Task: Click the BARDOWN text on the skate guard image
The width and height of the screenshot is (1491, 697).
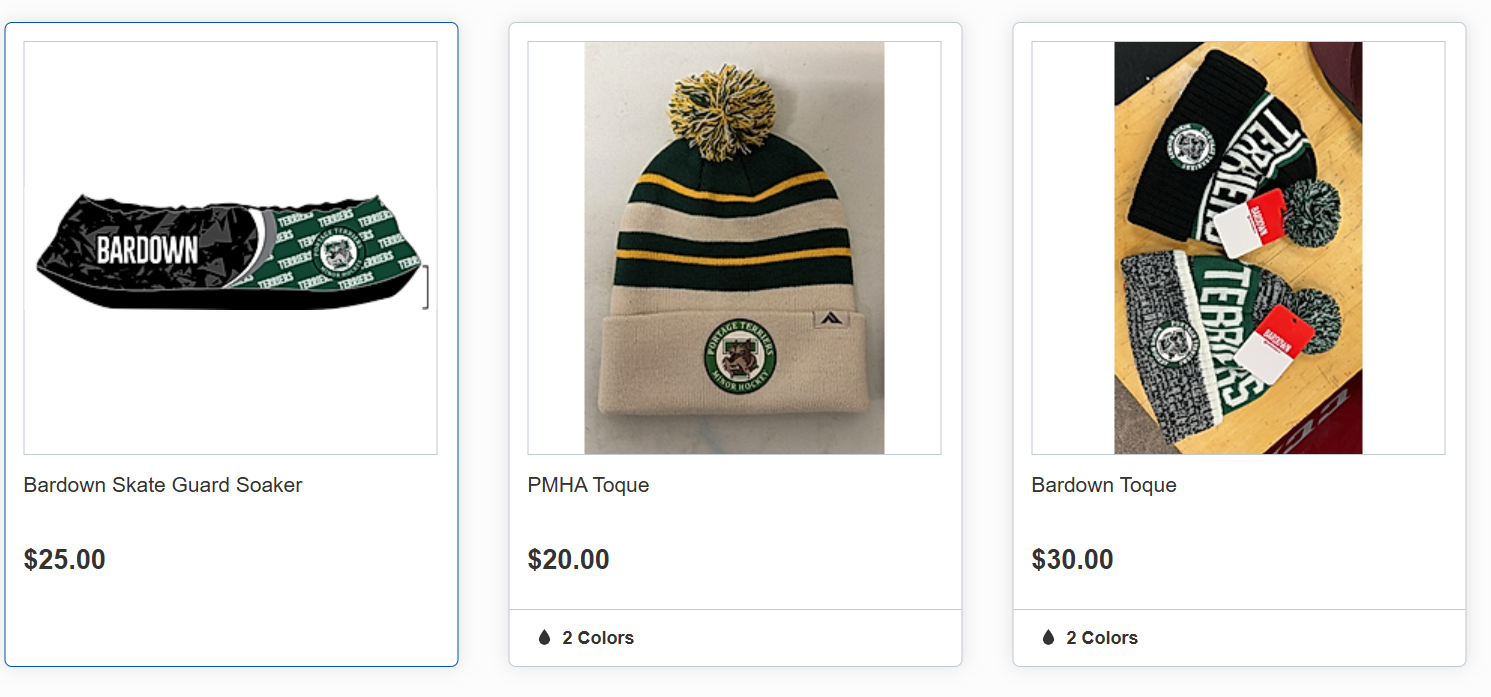Action: click(x=147, y=250)
